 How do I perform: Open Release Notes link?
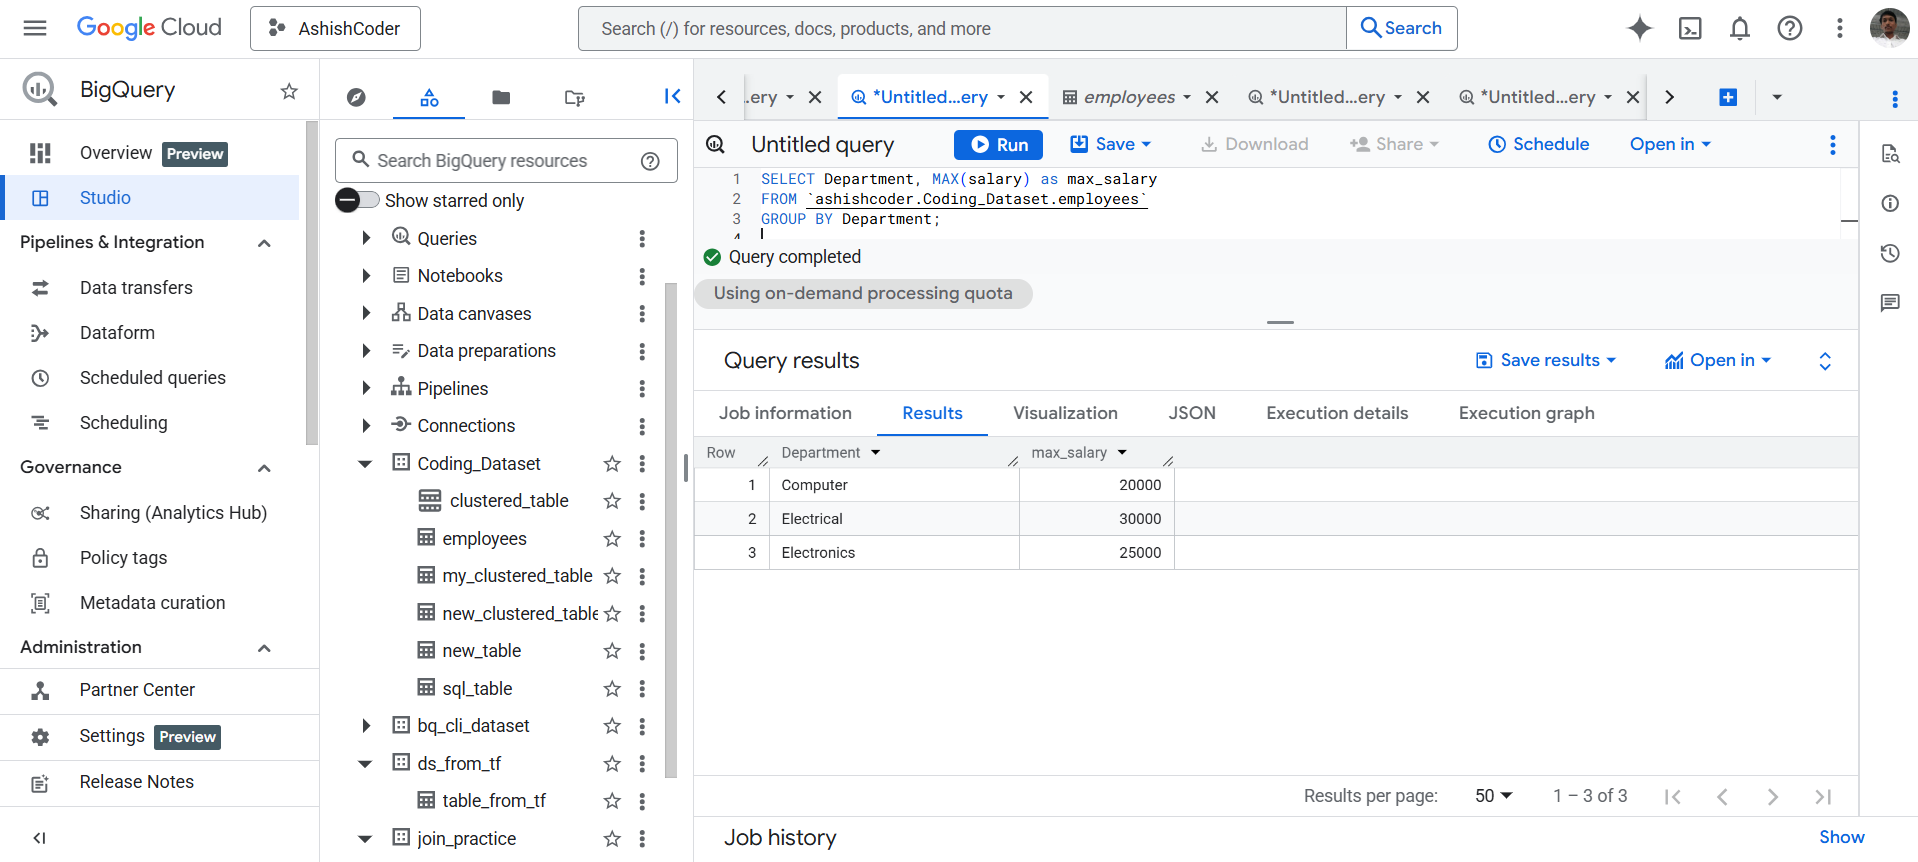(136, 782)
